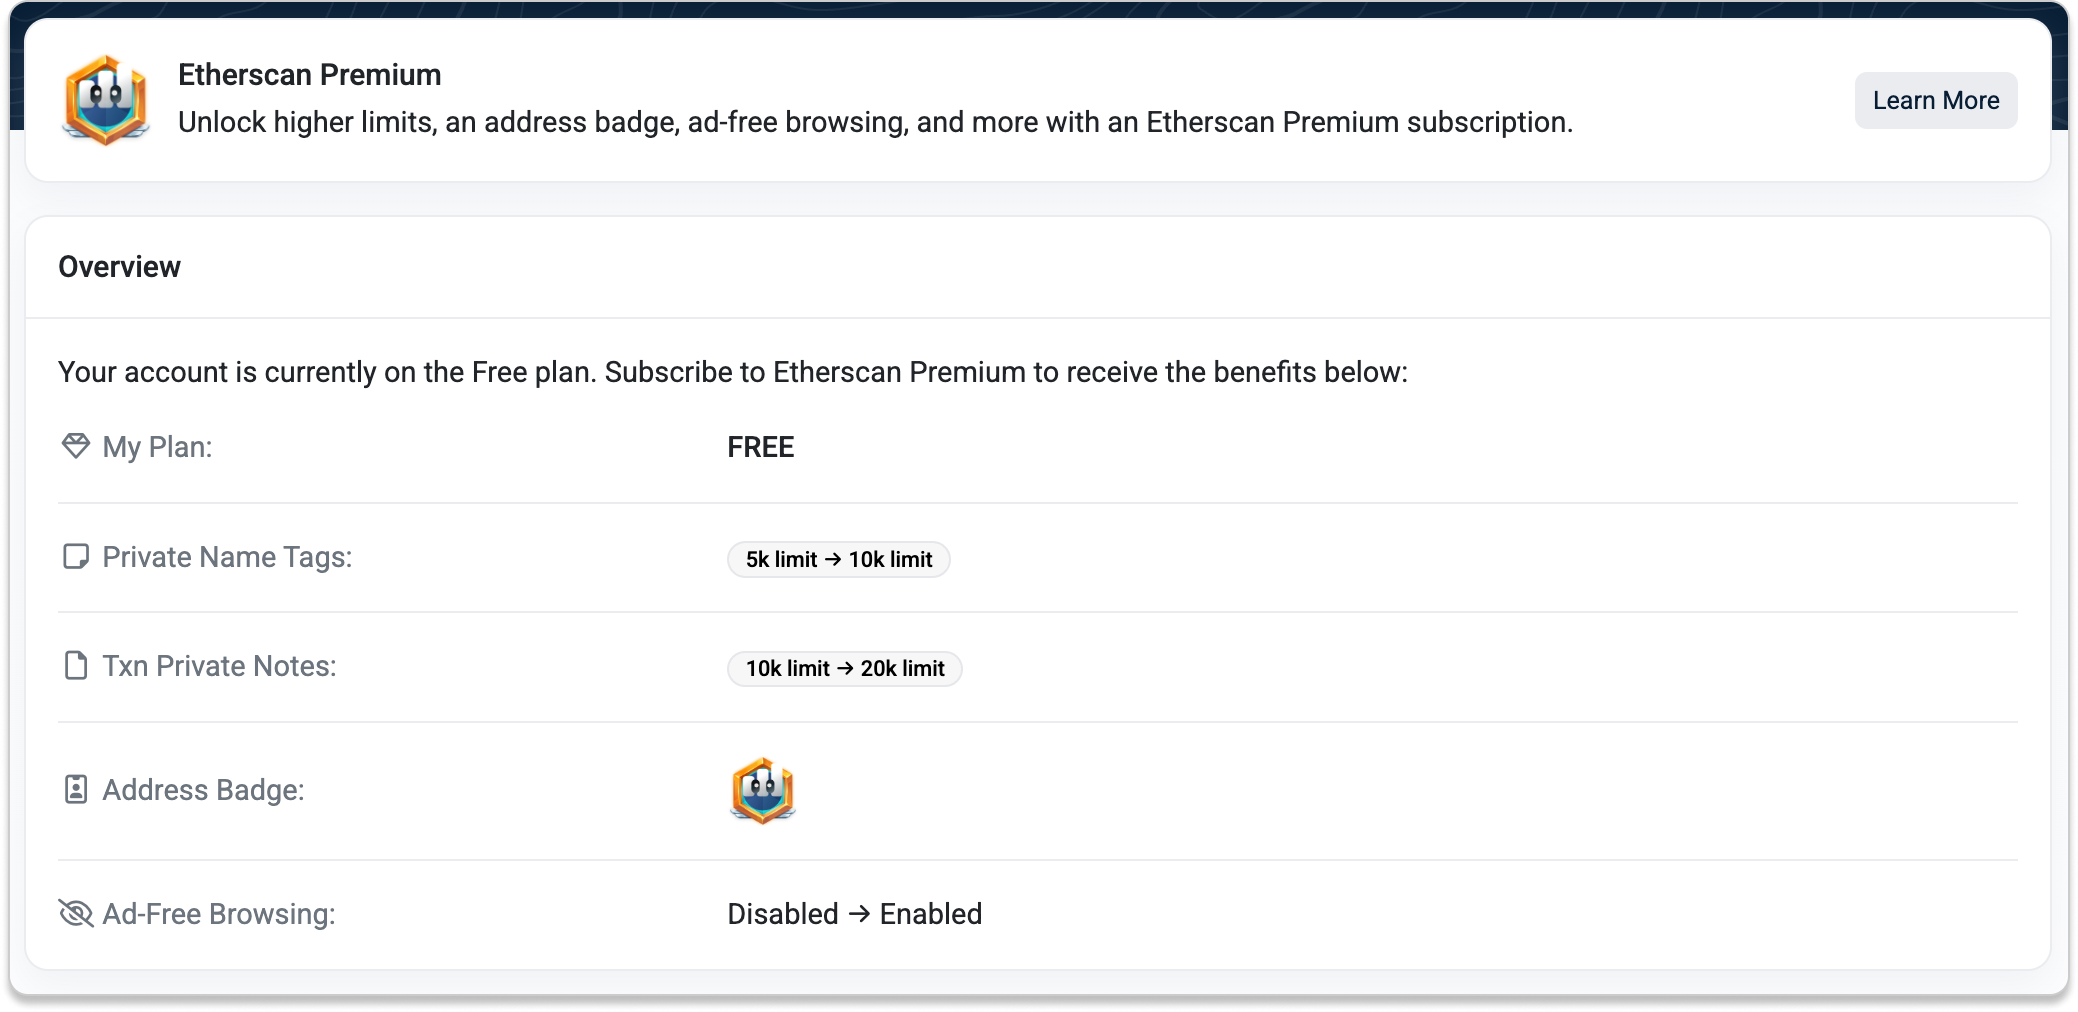Click the document icon beside Txn Private Notes
2078x1012 pixels.
pos(76,665)
